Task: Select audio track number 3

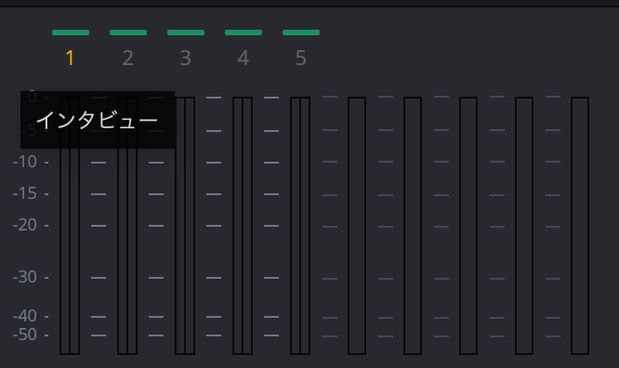Action: point(186,58)
